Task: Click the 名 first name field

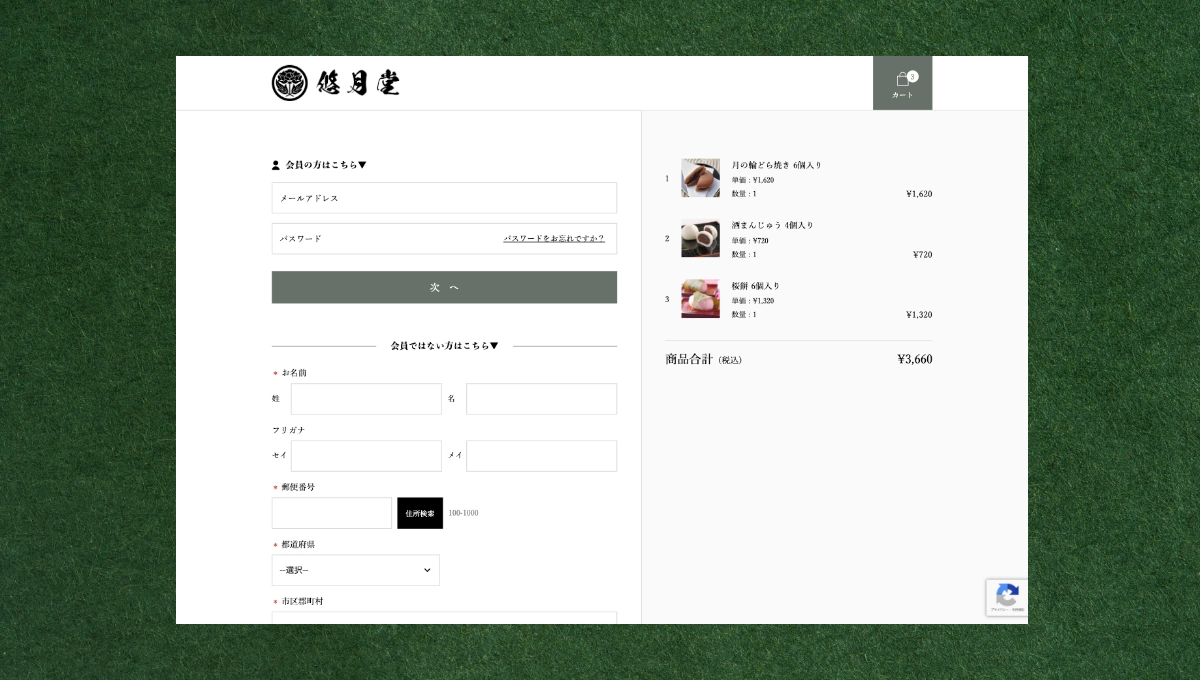Action: [x=541, y=399]
